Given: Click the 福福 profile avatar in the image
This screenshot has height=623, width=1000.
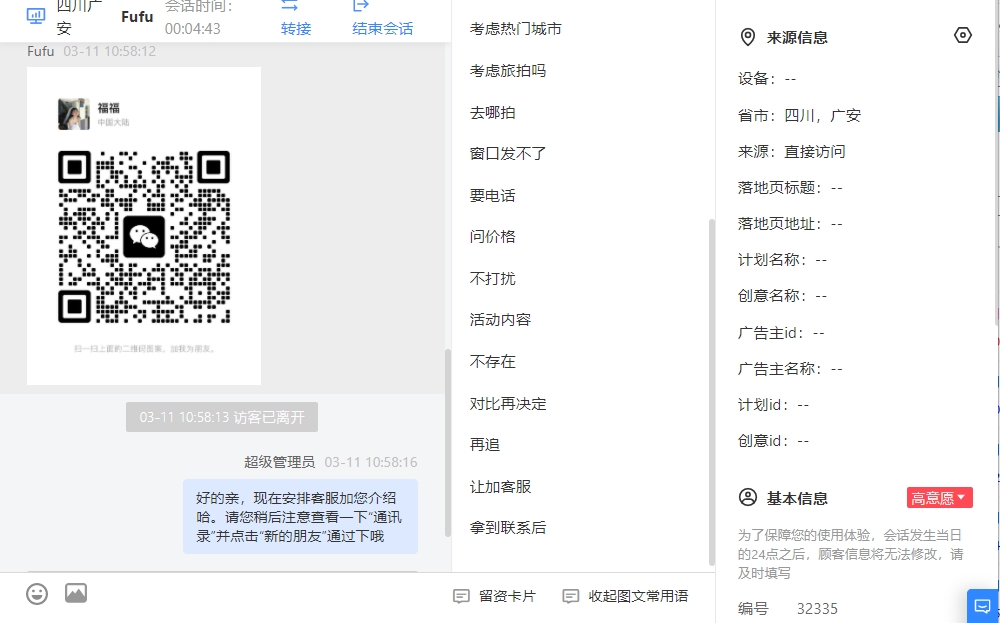Looking at the screenshot, I should click(74, 114).
